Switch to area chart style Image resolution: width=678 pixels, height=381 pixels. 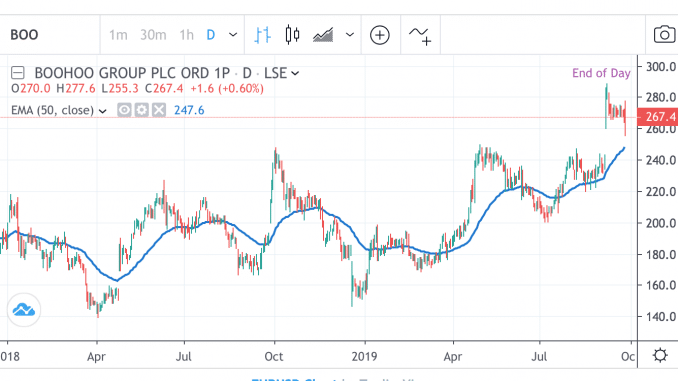tap(323, 35)
